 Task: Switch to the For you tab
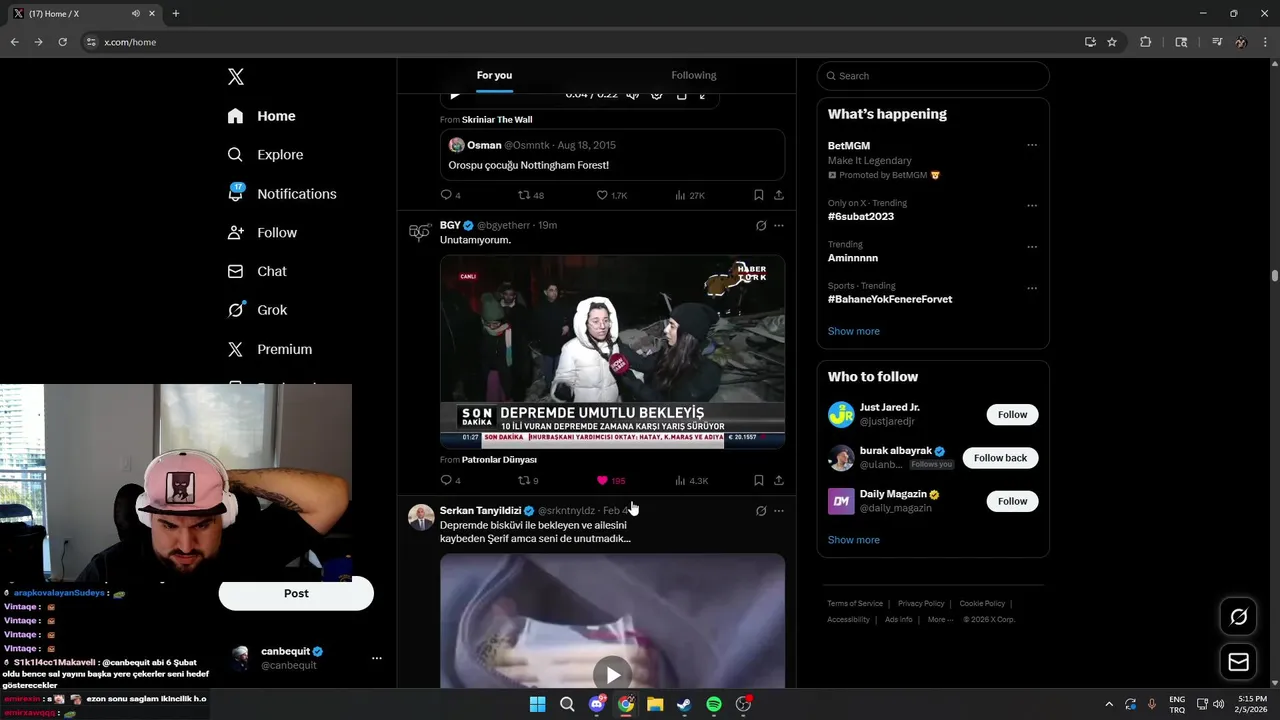tap(494, 75)
